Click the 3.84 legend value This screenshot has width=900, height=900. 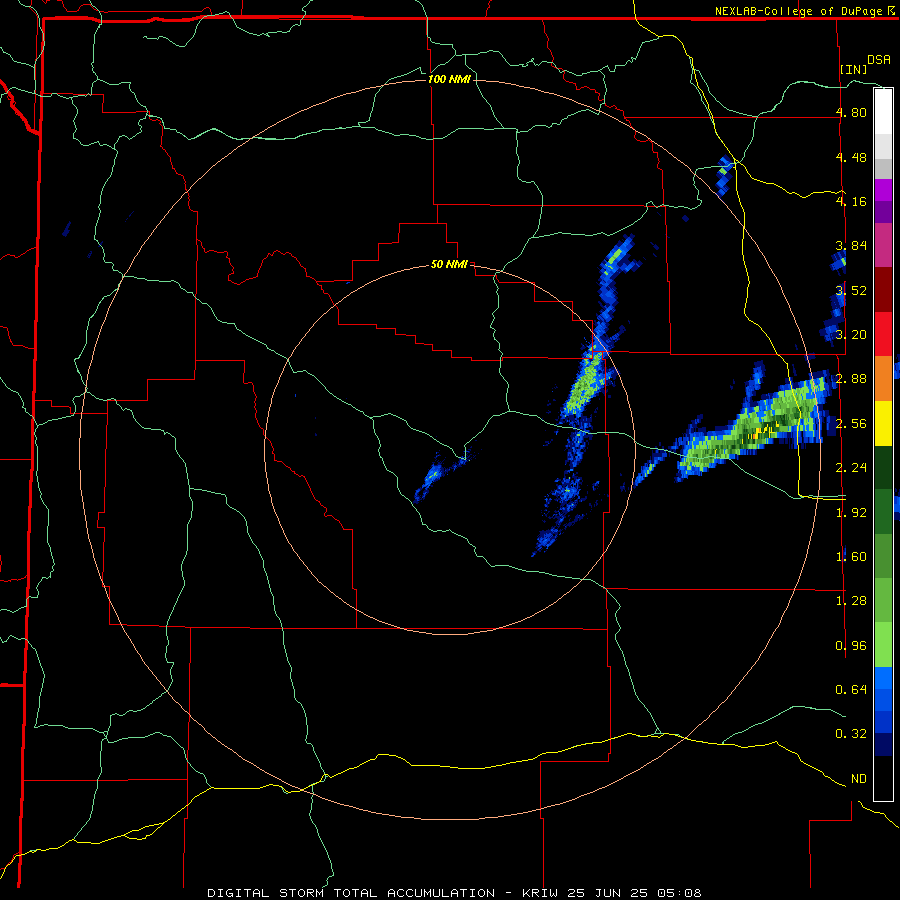tap(851, 246)
